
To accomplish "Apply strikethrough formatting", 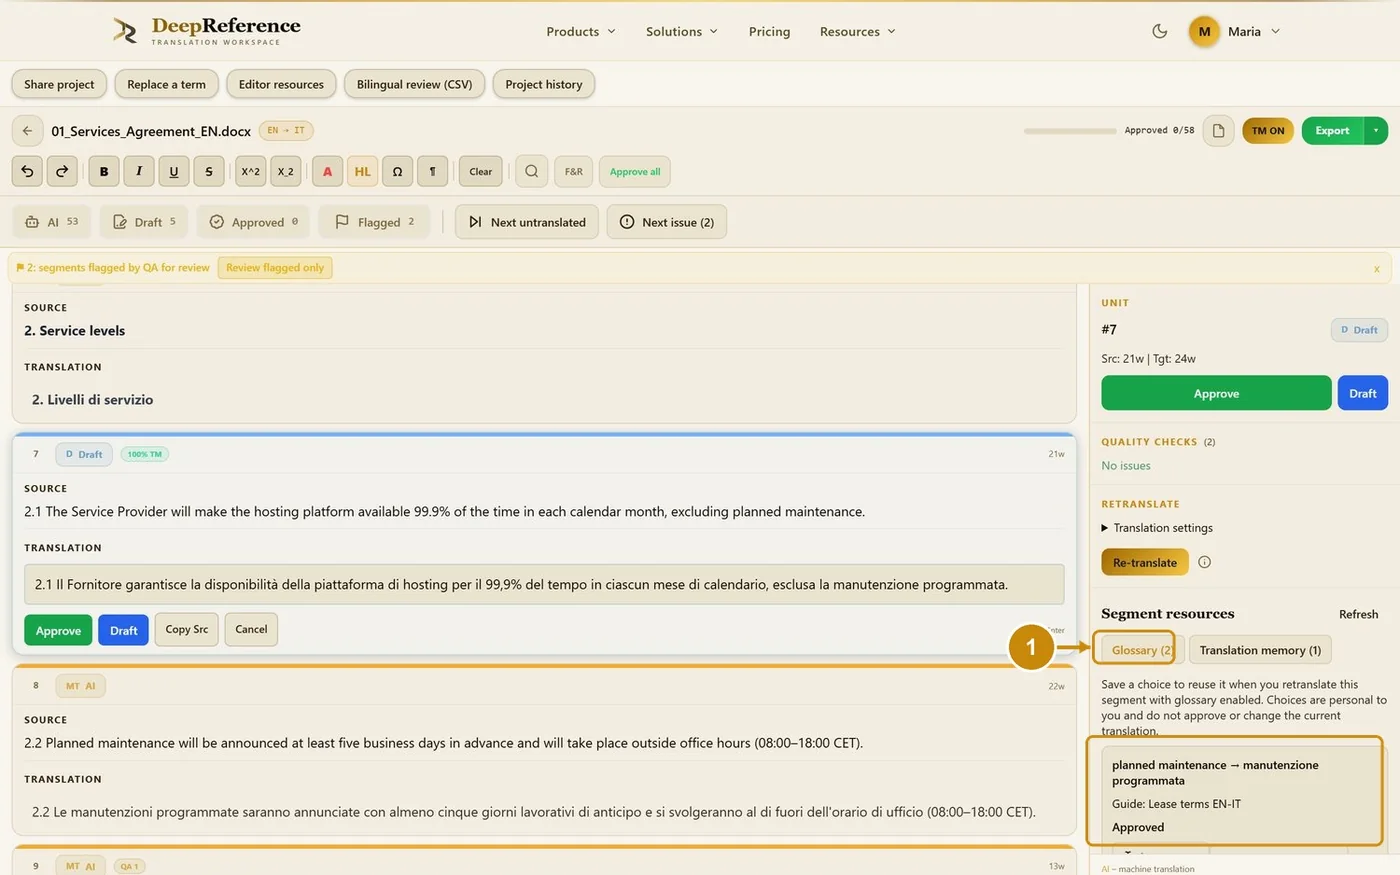I will [x=209, y=171].
